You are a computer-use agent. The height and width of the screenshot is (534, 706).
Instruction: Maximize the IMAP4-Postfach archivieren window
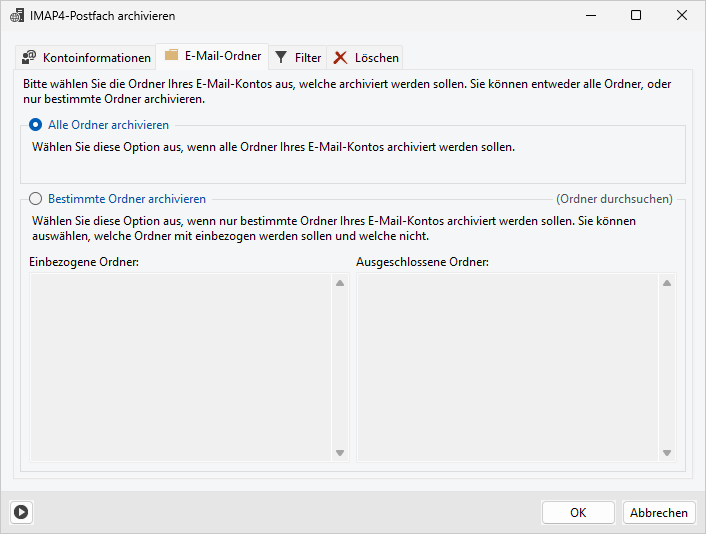coord(636,16)
